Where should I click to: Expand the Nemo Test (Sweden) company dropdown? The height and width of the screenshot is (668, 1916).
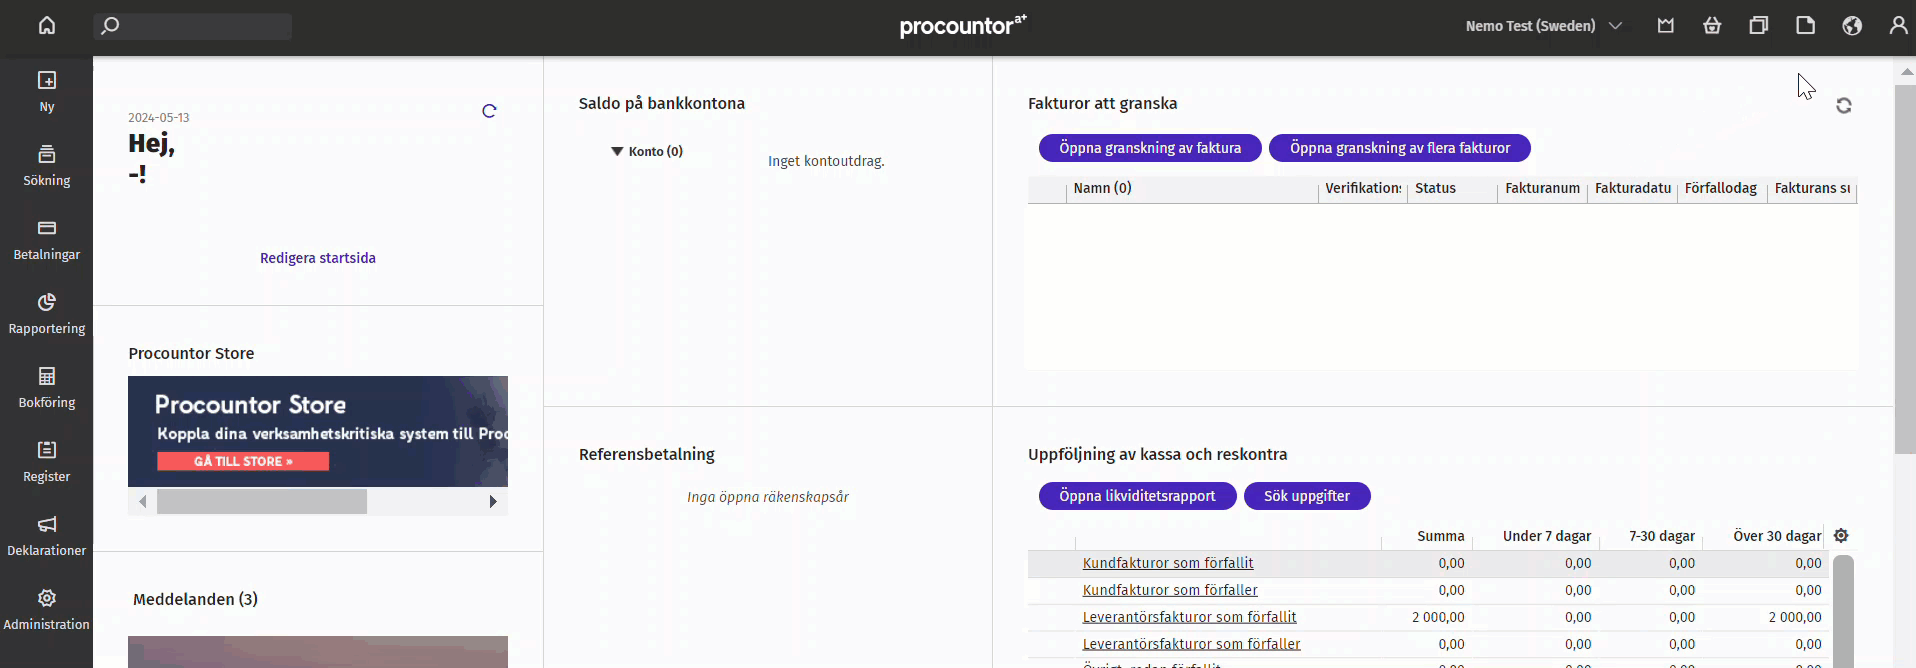(1543, 26)
